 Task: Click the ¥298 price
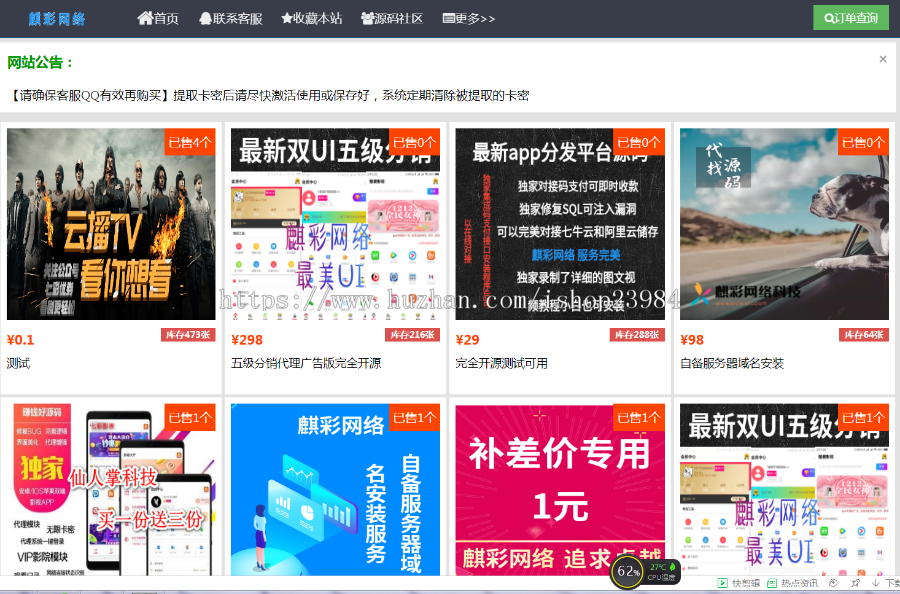(x=247, y=340)
